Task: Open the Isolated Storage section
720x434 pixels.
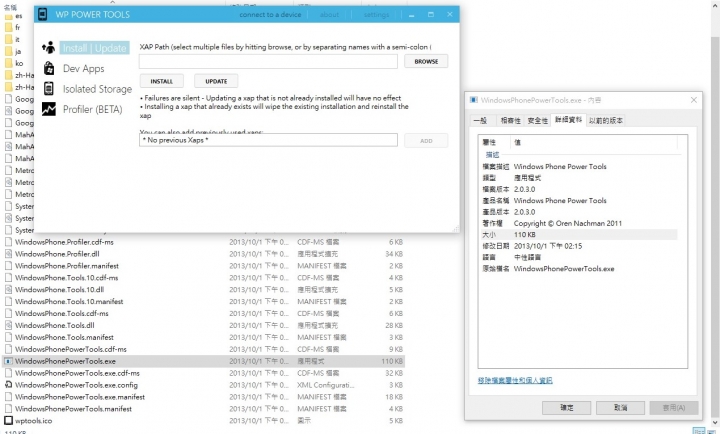Action: (x=97, y=89)
